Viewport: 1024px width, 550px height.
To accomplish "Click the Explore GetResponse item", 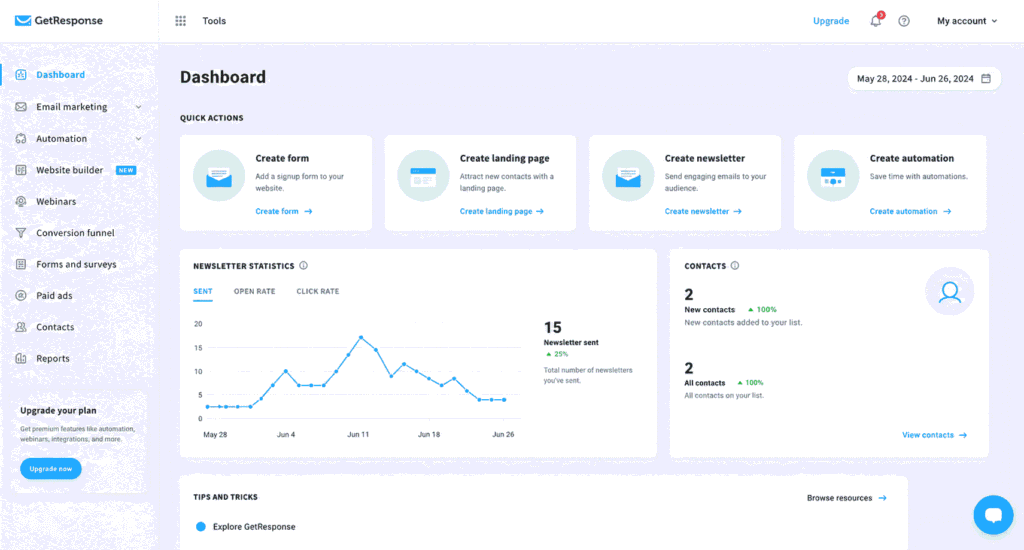I will pos(254,526).
